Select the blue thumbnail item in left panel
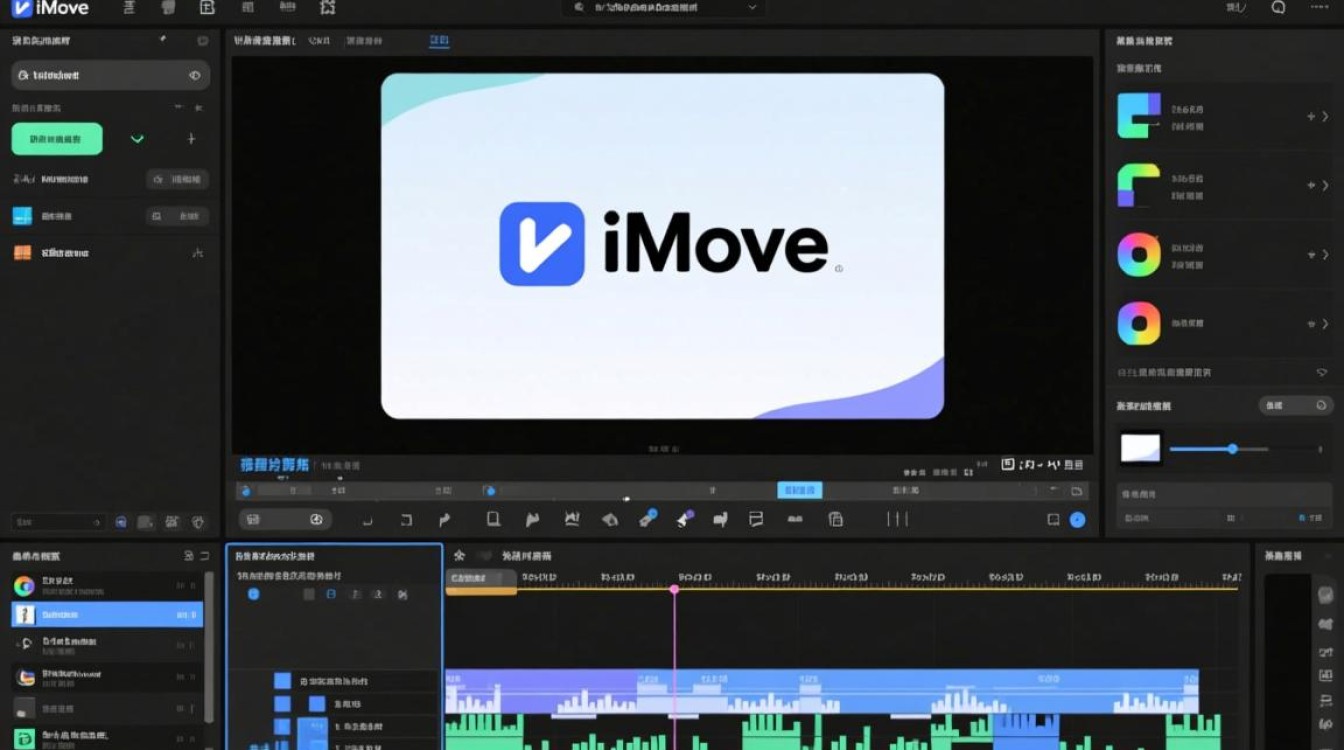 22,216
